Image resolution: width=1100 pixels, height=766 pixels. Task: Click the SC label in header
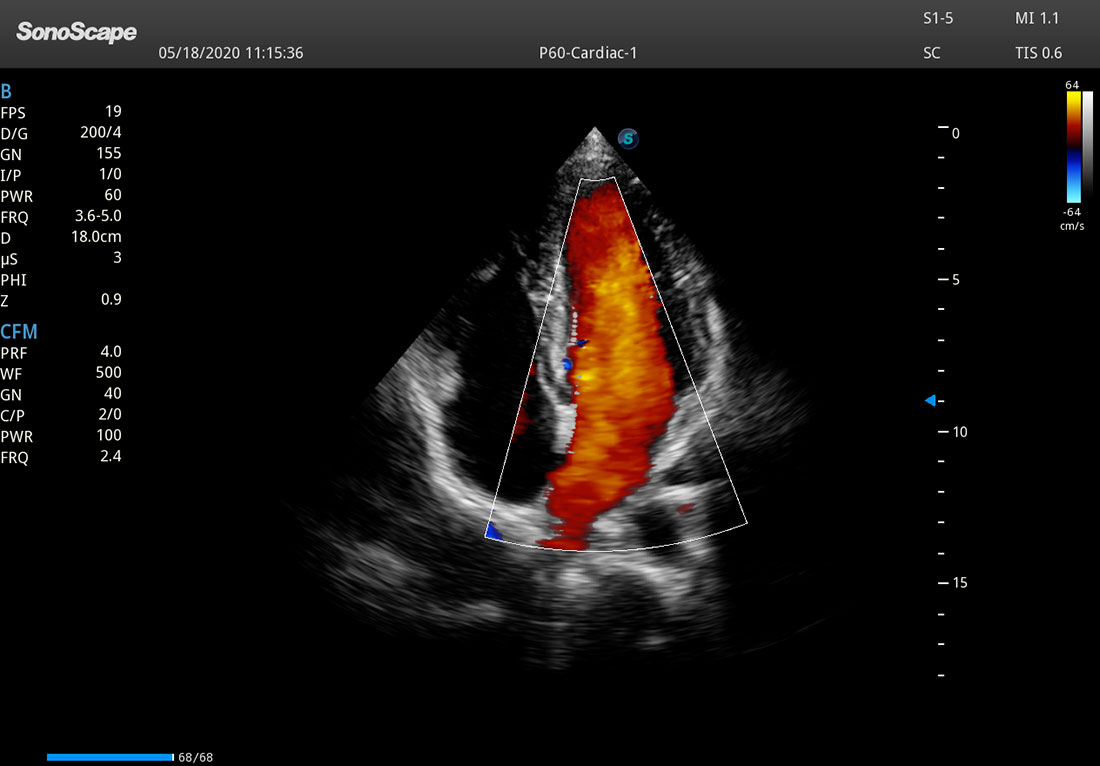932,53
